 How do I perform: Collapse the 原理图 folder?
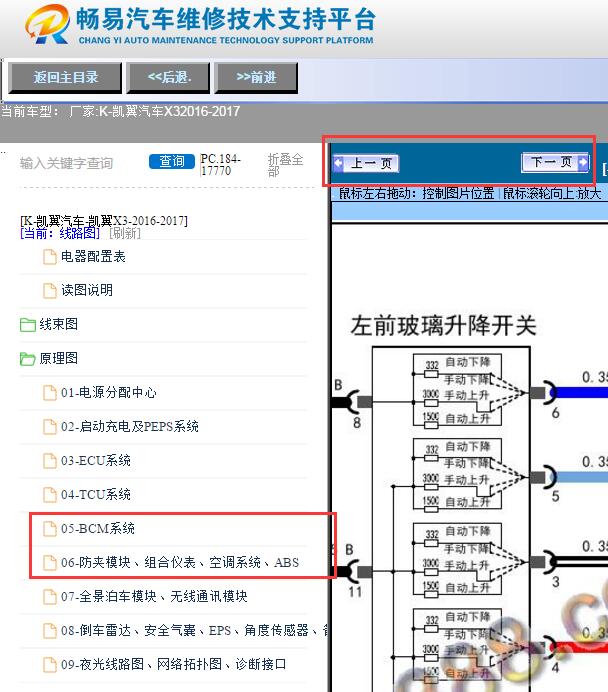point(59,358)
